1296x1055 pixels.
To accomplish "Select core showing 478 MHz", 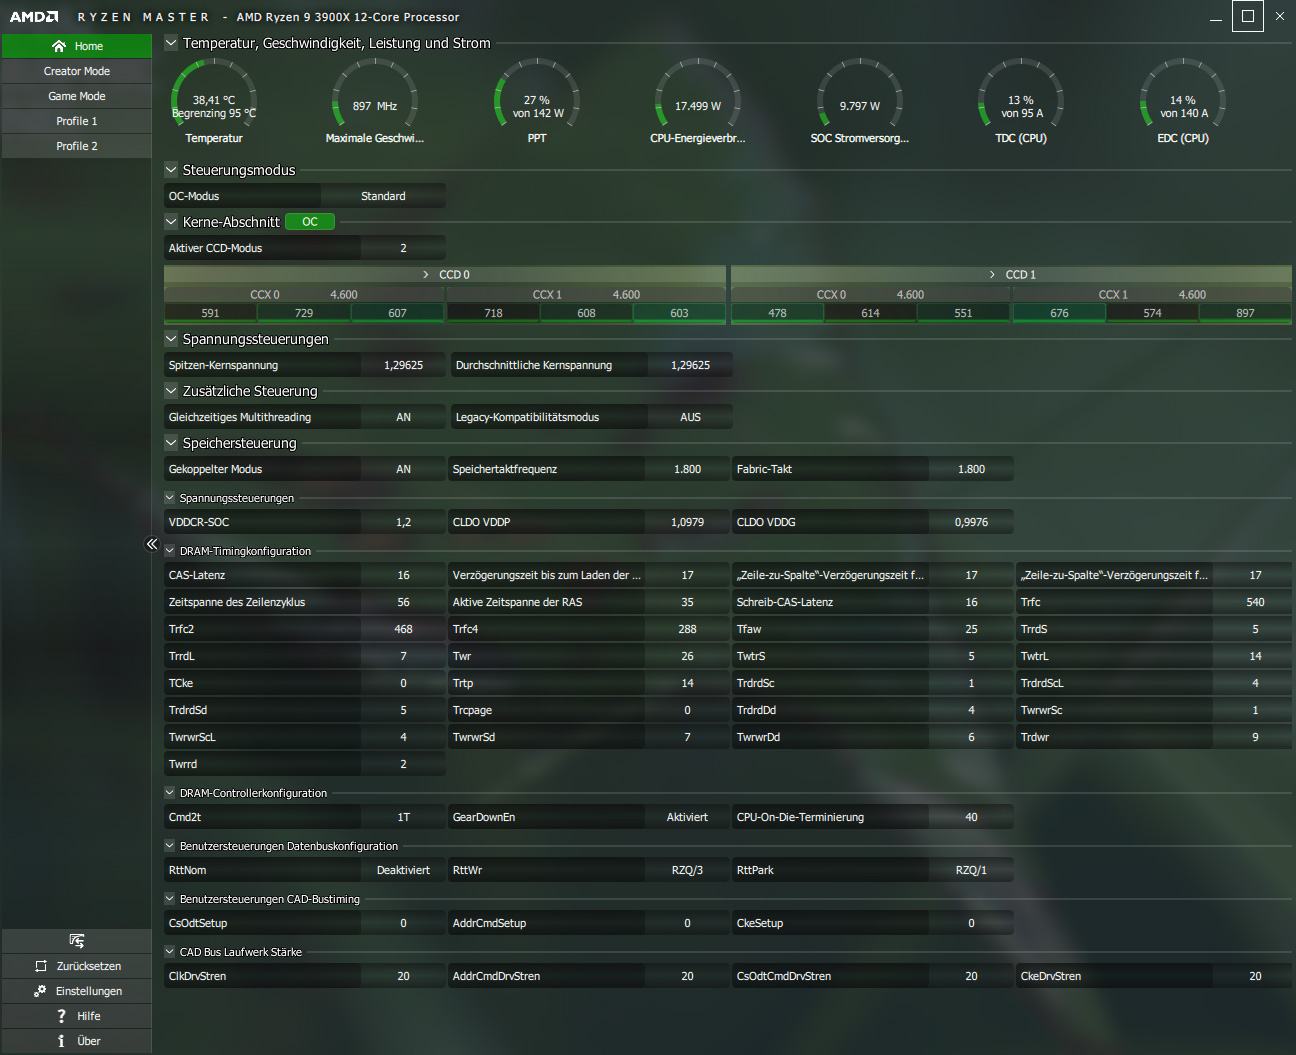I will (x=777, y=313).
